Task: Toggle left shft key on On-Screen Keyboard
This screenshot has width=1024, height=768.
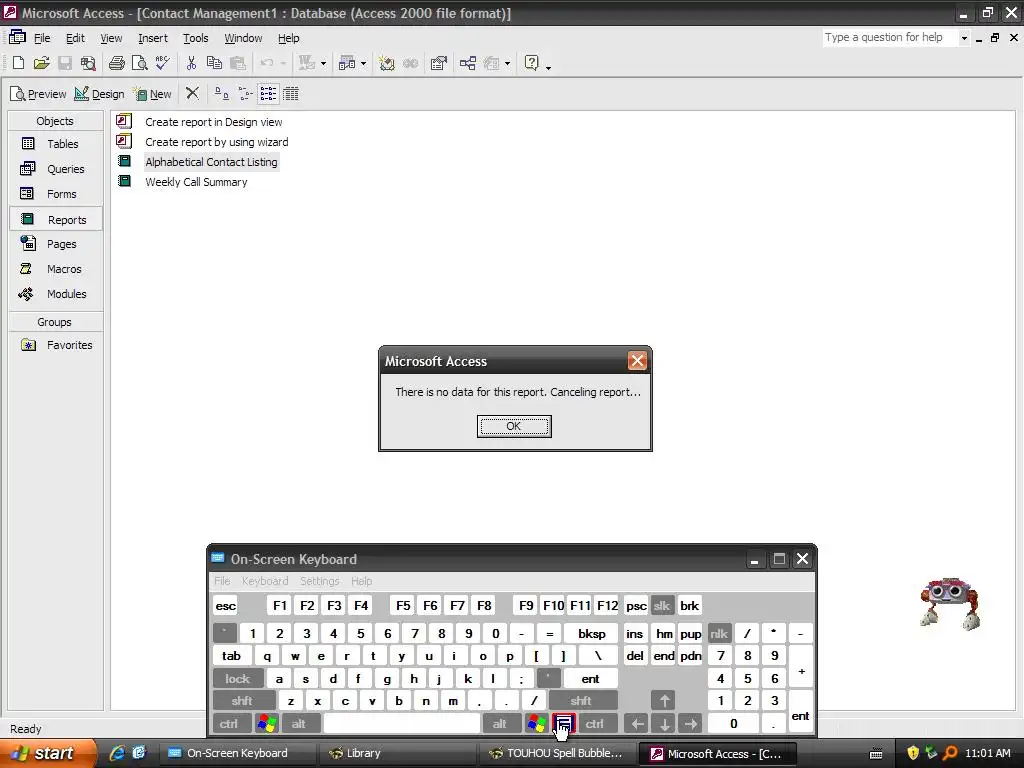Action: pyautogui.click(x=242, y=701)
